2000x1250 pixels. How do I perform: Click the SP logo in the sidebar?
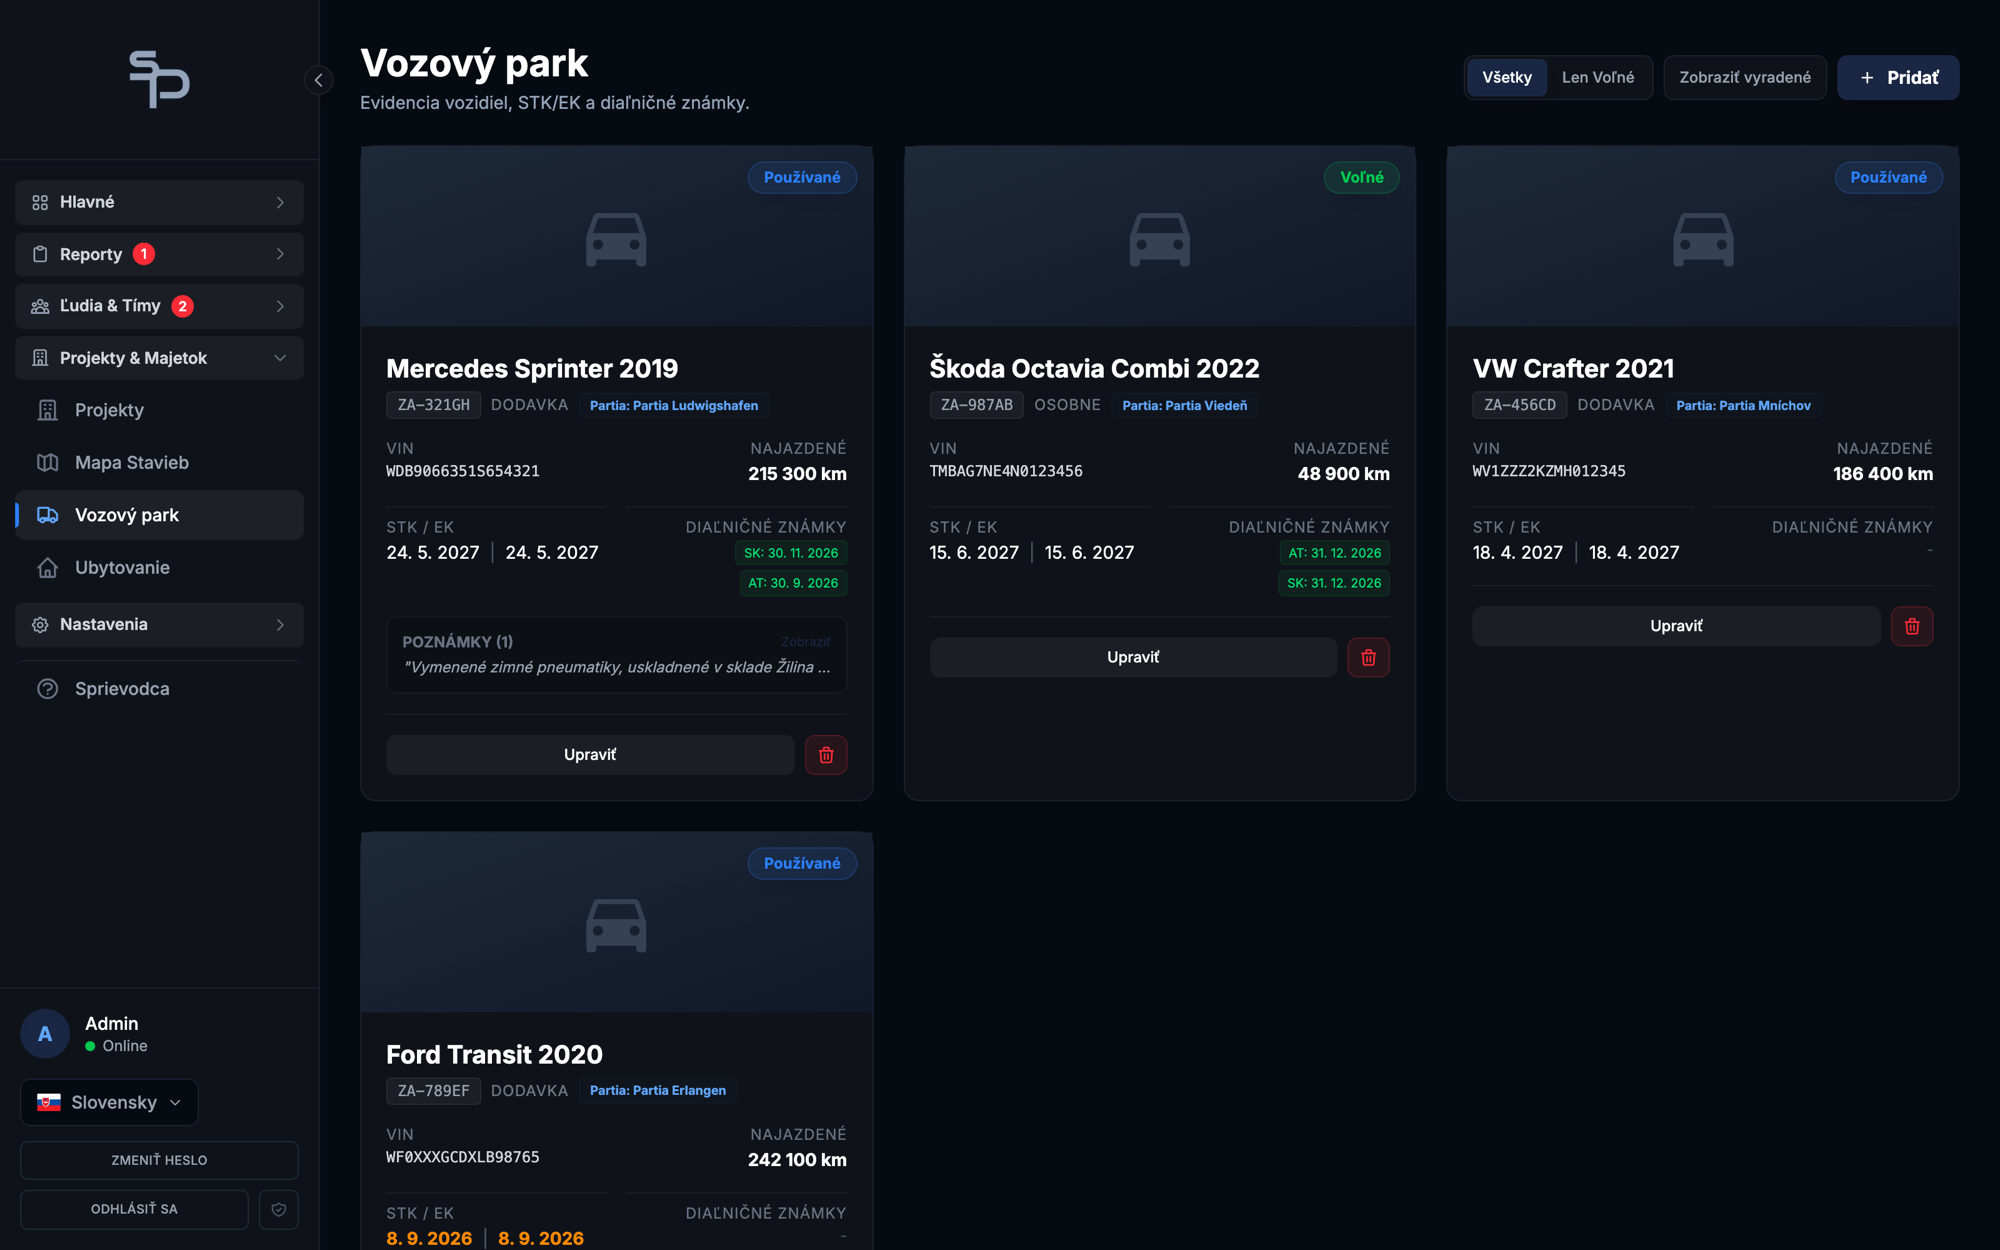159,79
